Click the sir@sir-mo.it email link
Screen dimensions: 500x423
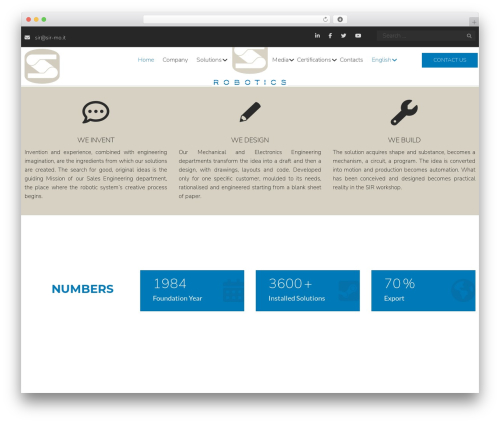[50, 38]
